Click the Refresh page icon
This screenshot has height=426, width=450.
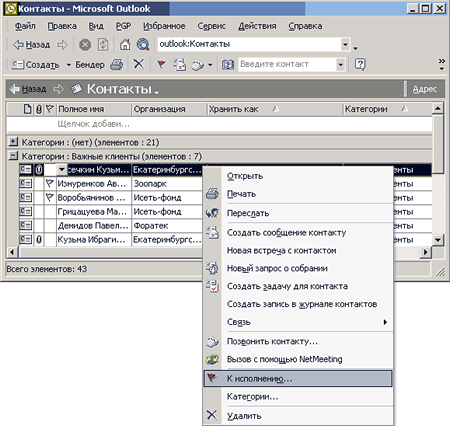(x=103, y=45)
